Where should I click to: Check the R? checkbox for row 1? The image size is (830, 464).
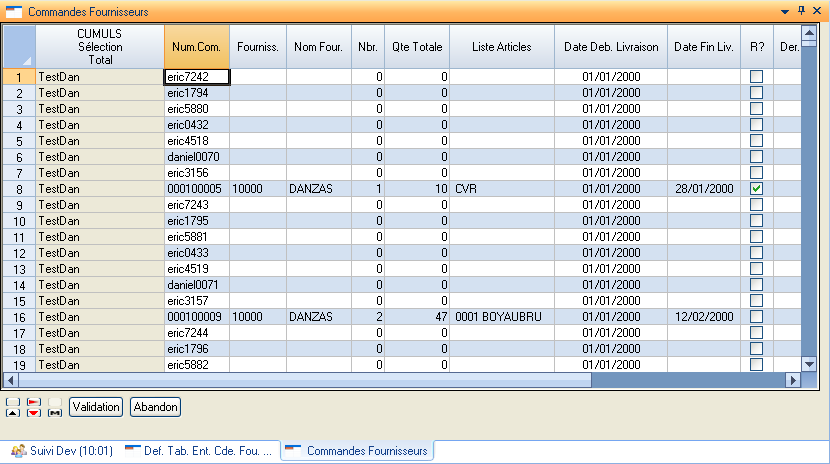click(x=757, y=76)
